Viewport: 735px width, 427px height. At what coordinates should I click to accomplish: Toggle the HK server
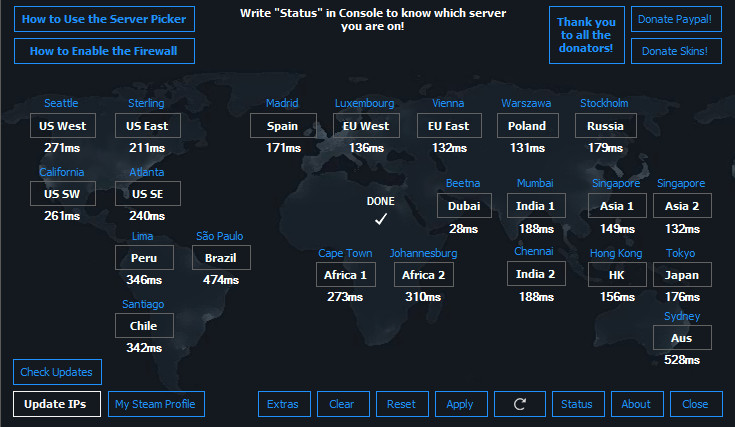pyautogui.click(x=617, y=275)
